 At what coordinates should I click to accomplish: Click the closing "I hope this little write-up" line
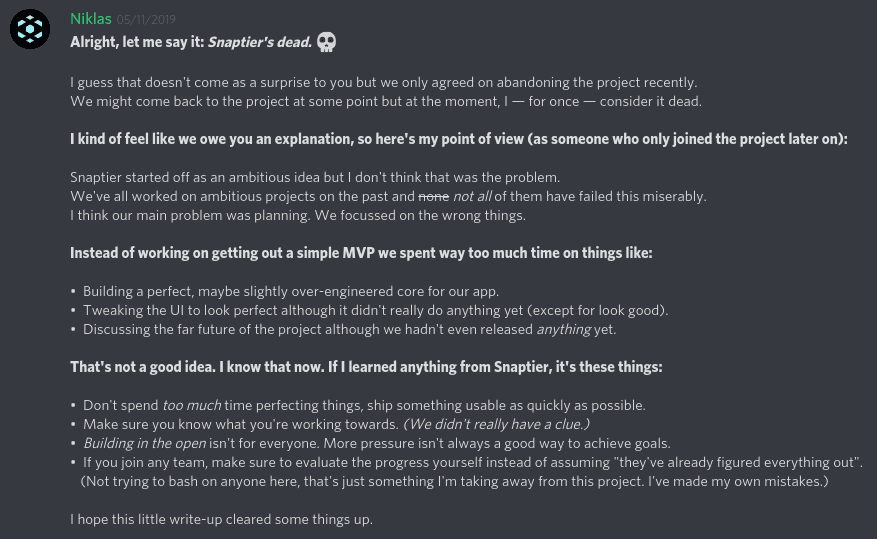tap(221, 519)
